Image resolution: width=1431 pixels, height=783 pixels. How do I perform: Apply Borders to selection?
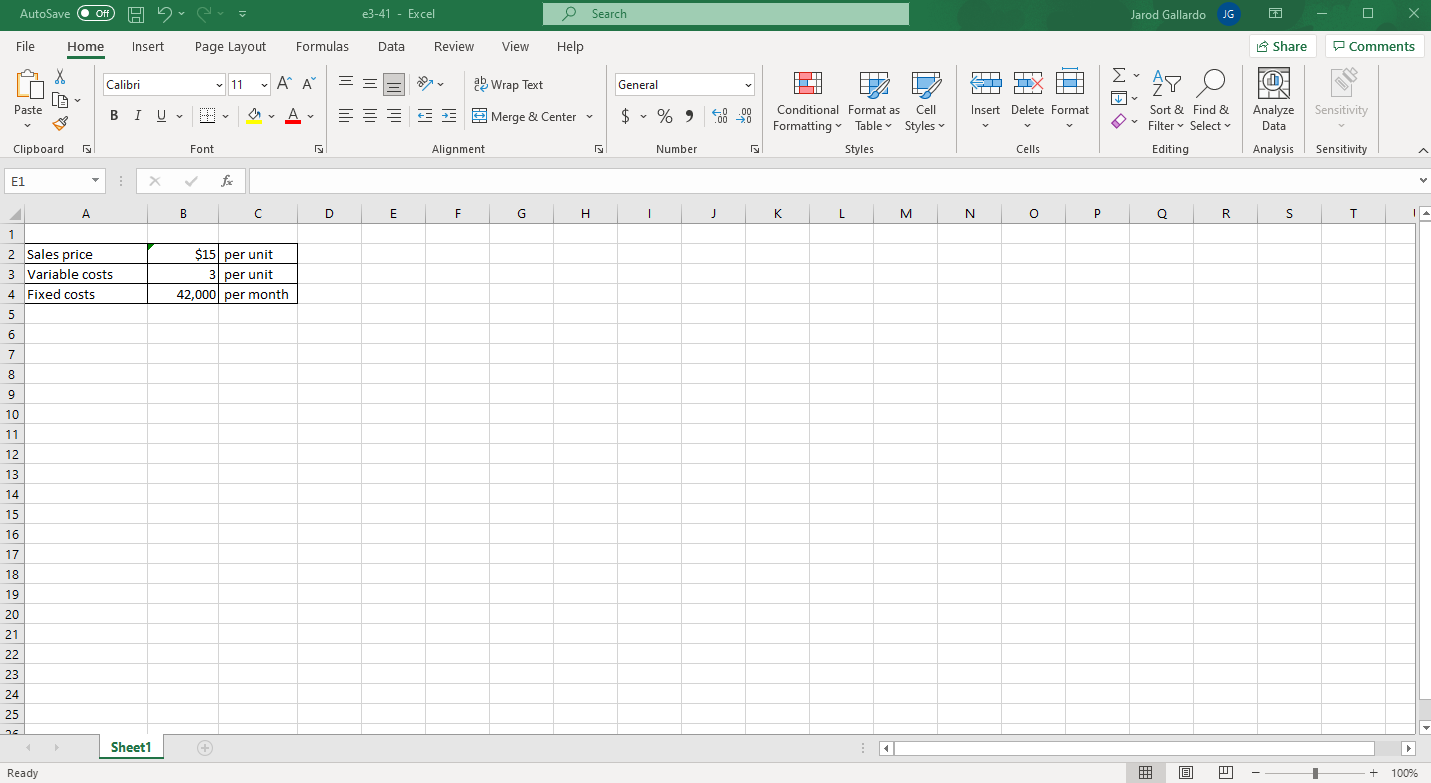(207, 117)
